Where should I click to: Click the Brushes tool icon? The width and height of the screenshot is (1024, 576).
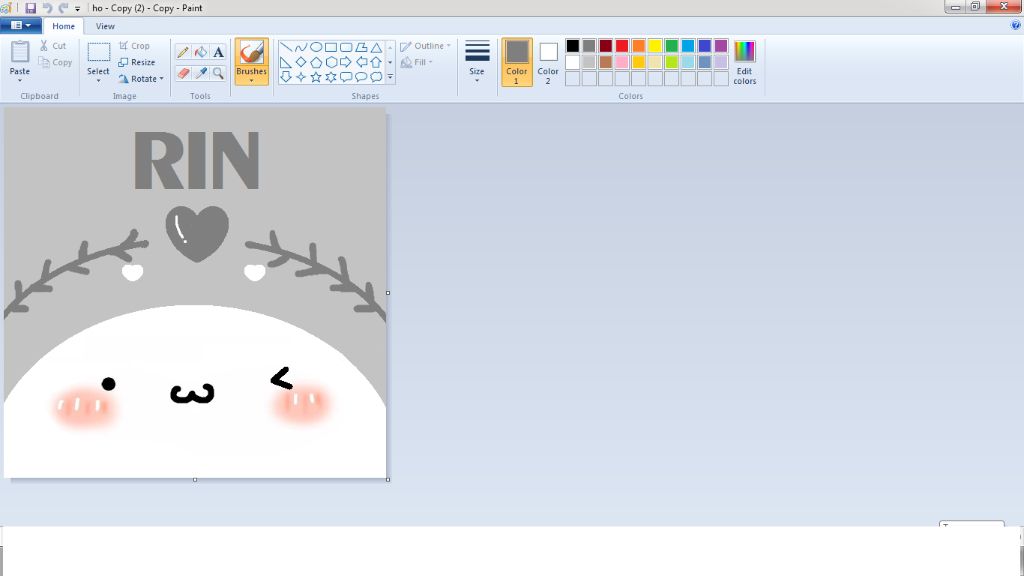tap(251, 52)
